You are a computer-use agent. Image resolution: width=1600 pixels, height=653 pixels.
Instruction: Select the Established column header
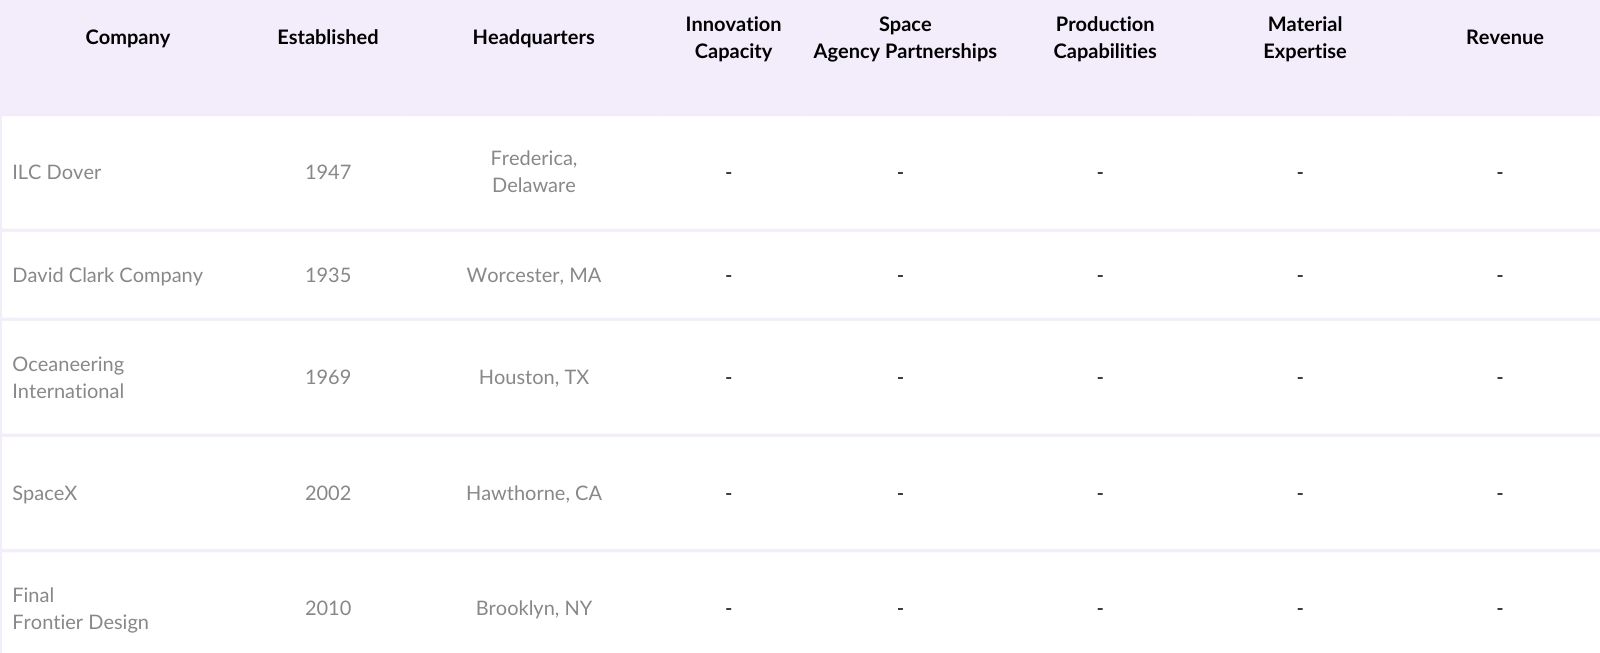[x=328, y=38]
